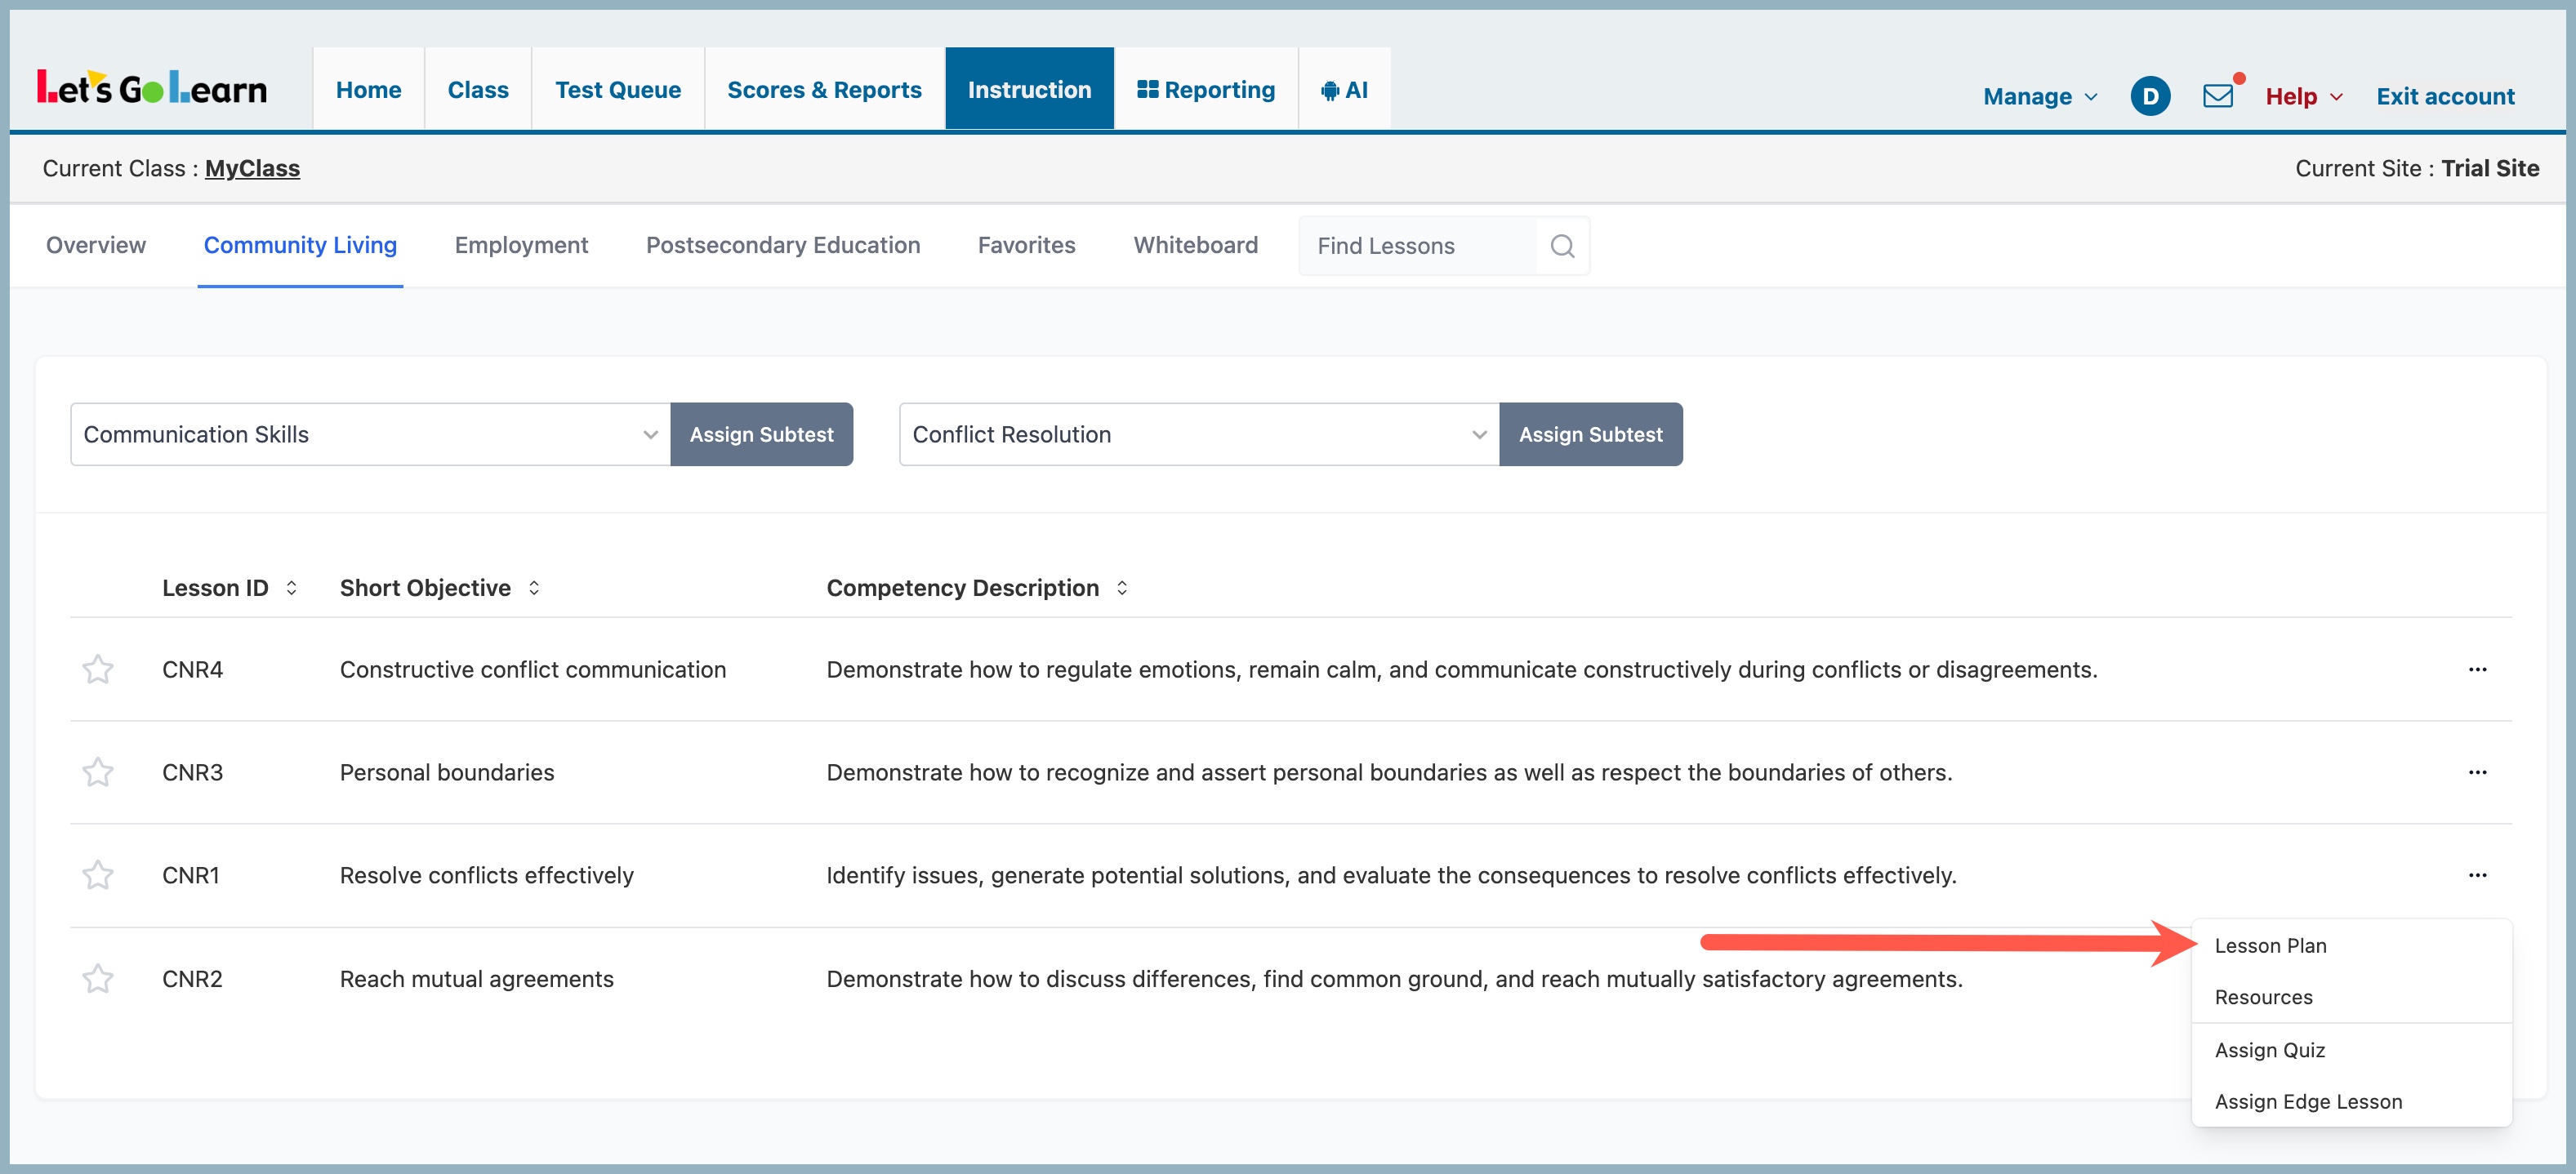Favorite the CNR4 lesson star

coord(98,669)
